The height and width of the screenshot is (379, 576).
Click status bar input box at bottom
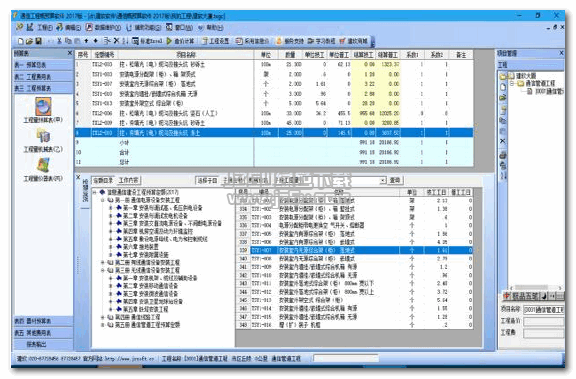(346, 358)
